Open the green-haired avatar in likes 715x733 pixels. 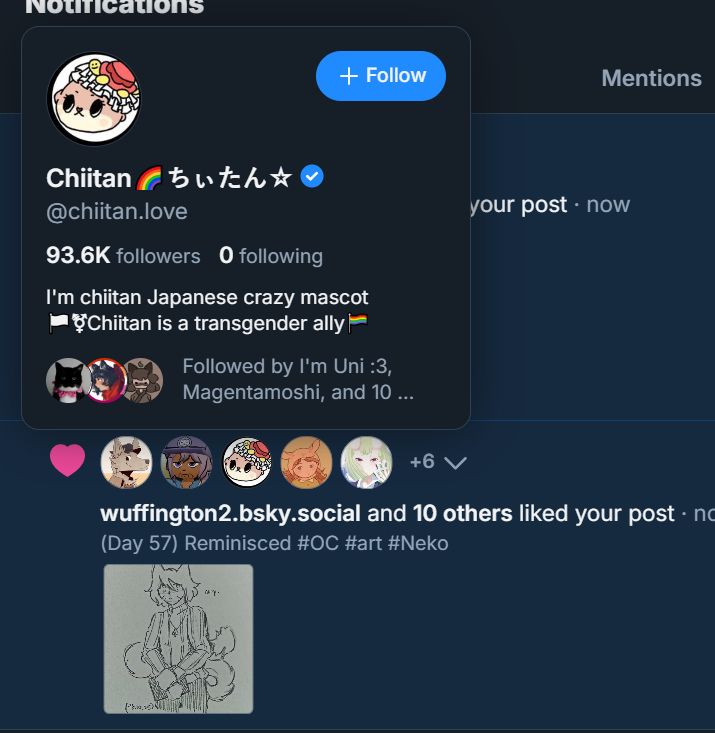tap(366, 462)
